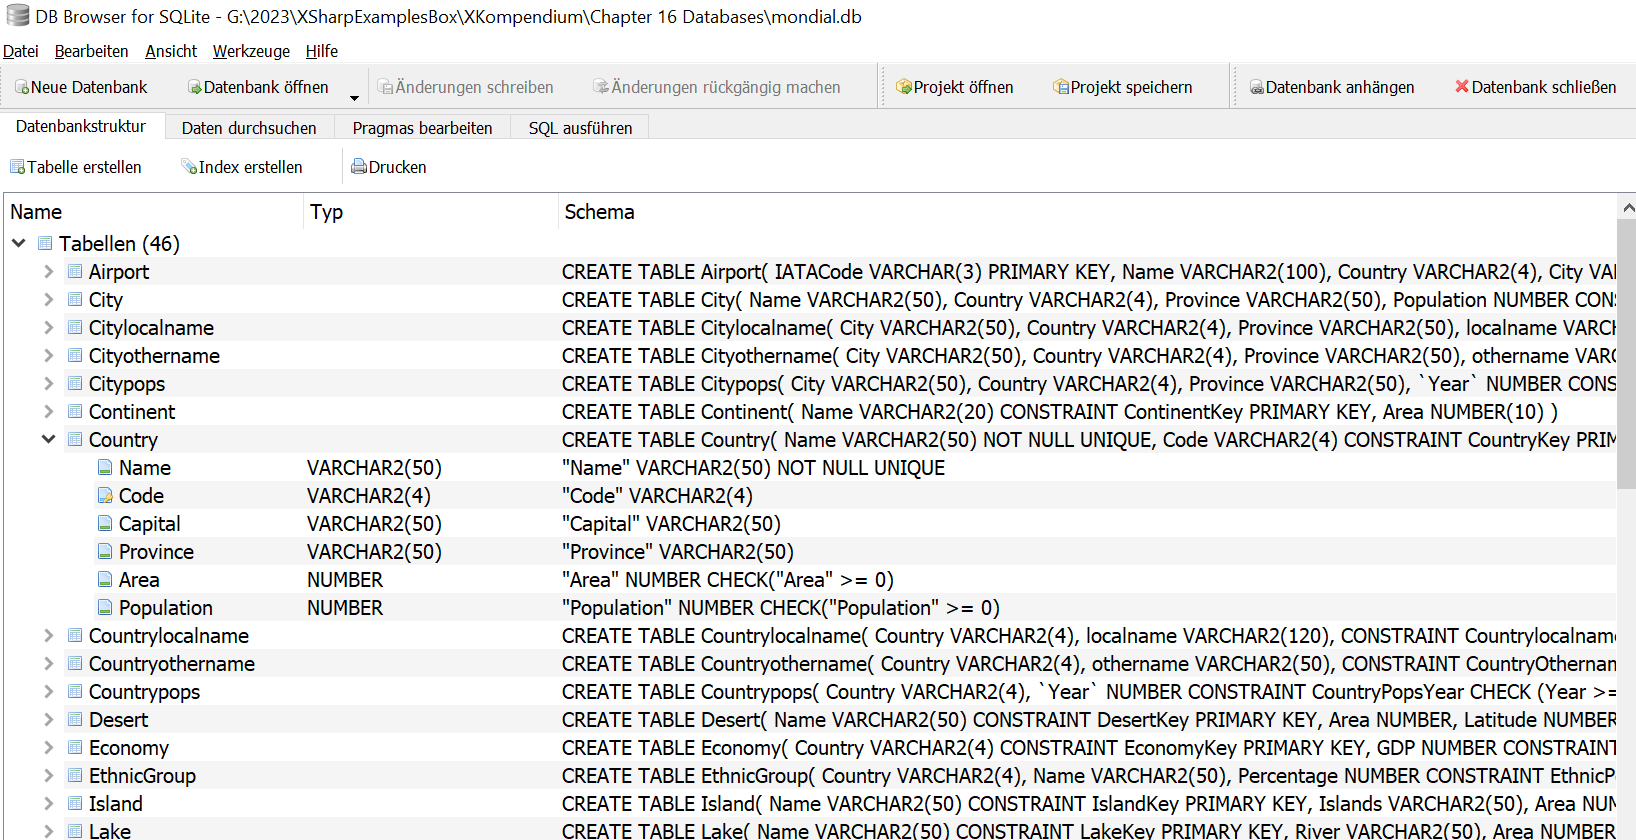This screenshot has width=1636, height=840.
Task: Click the Area column field icon
Action: tap(105, 580)
